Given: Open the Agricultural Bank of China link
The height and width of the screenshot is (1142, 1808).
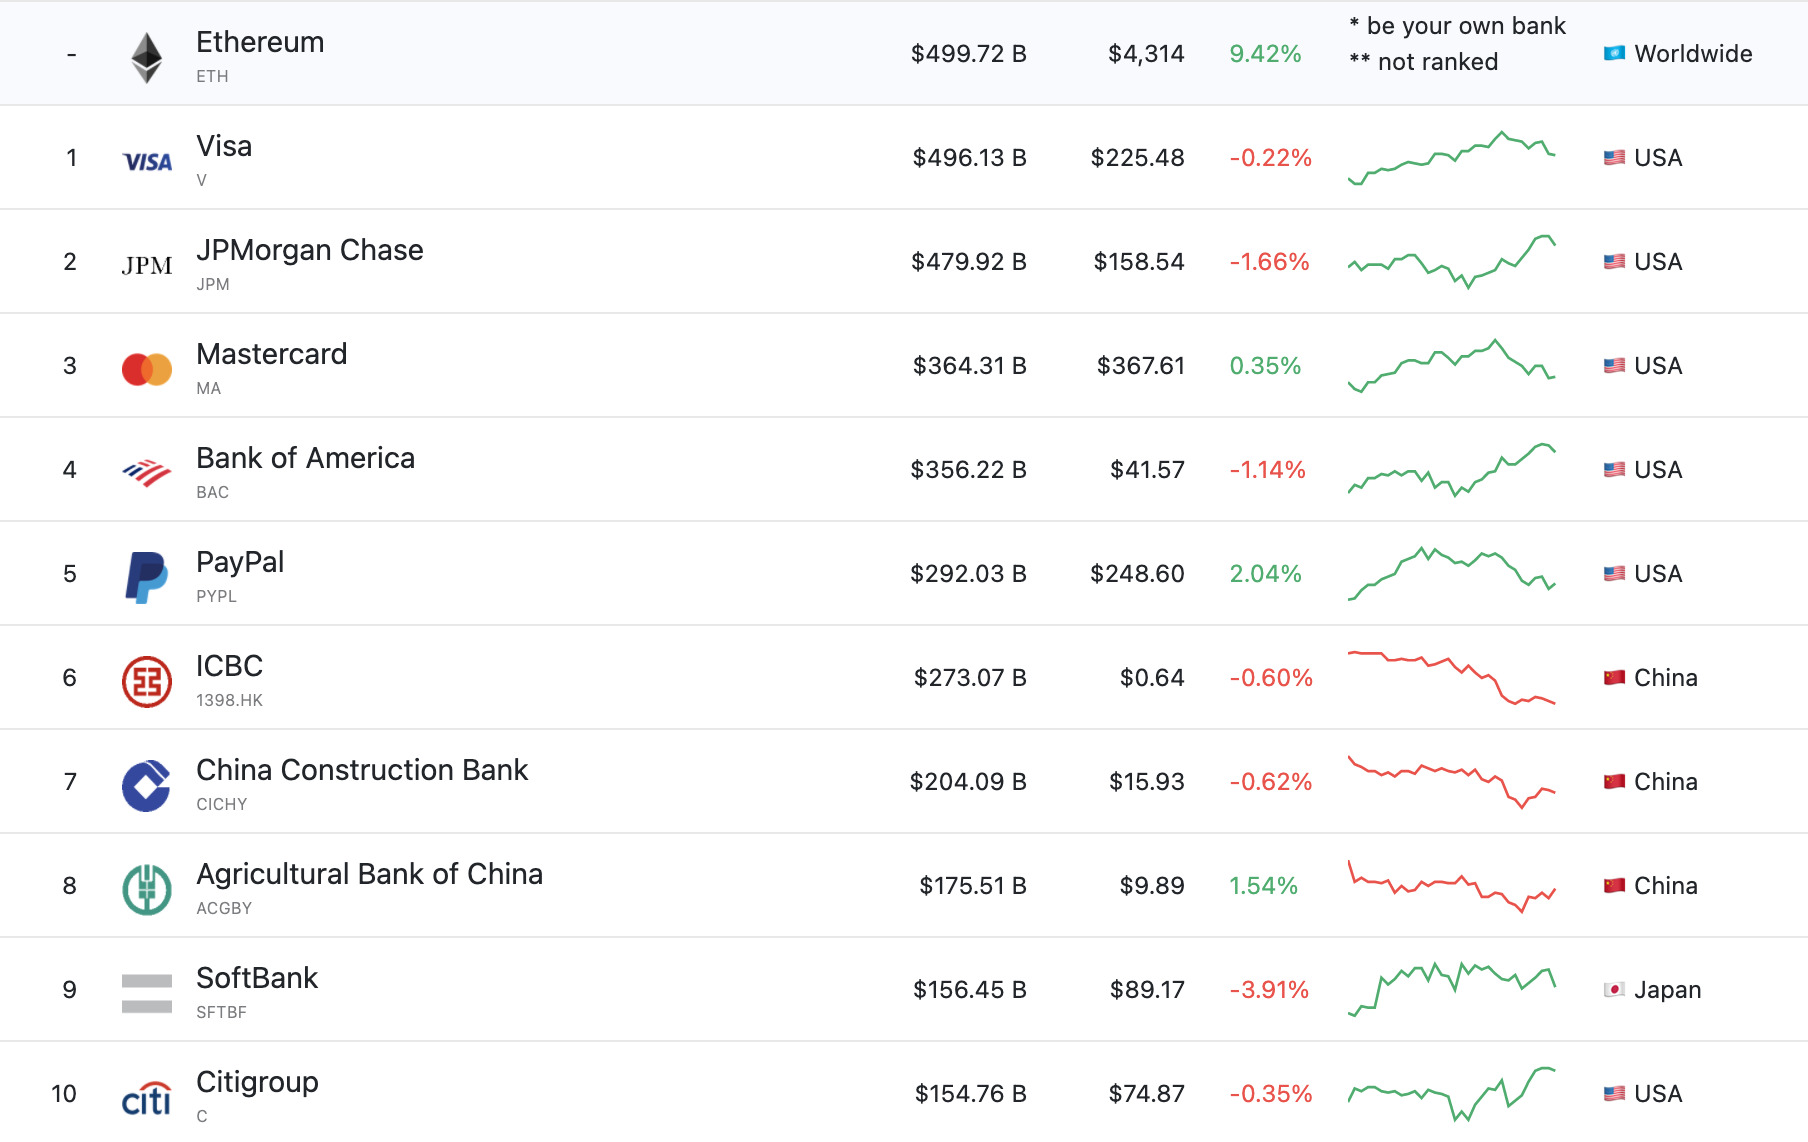Looking at the screenshot, I should click(369, 874).
